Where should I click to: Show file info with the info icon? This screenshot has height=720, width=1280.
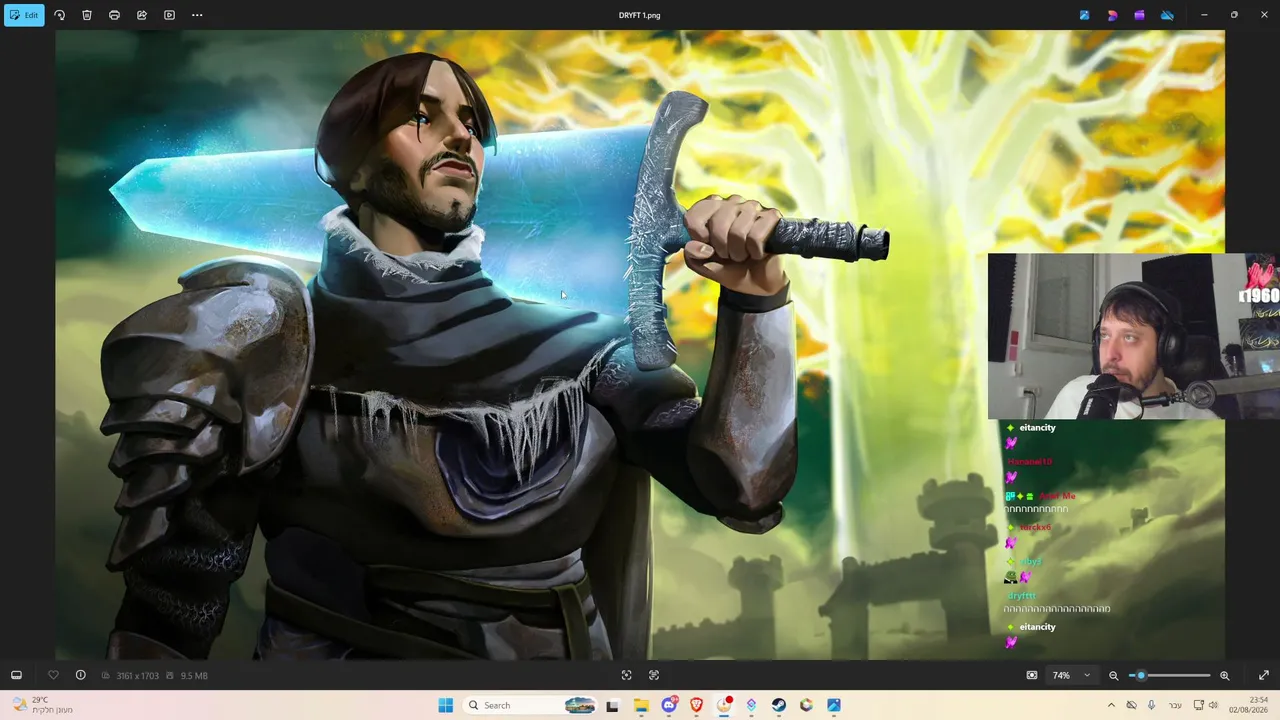click(81, 675)
